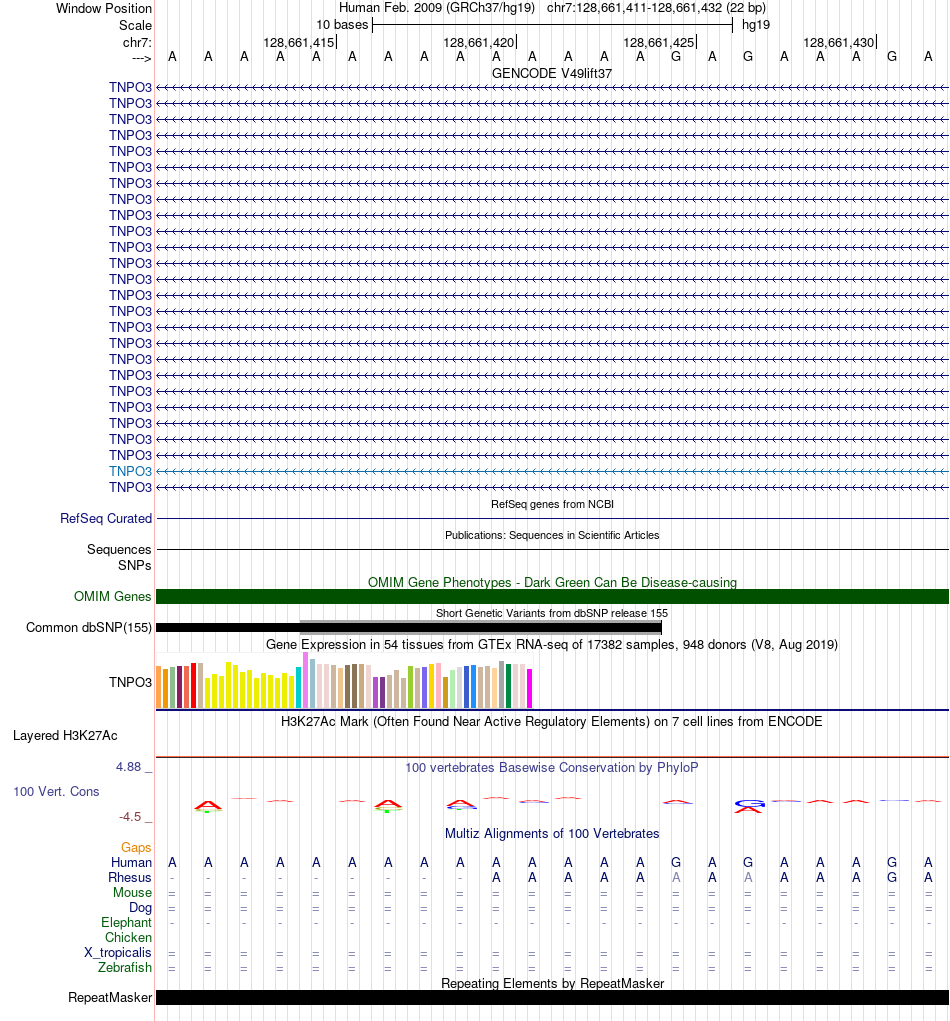This screenshot has height=1021, width=950.
Task: Open the GTEx Gene Expression track title
Action: [x=552, y=645]
